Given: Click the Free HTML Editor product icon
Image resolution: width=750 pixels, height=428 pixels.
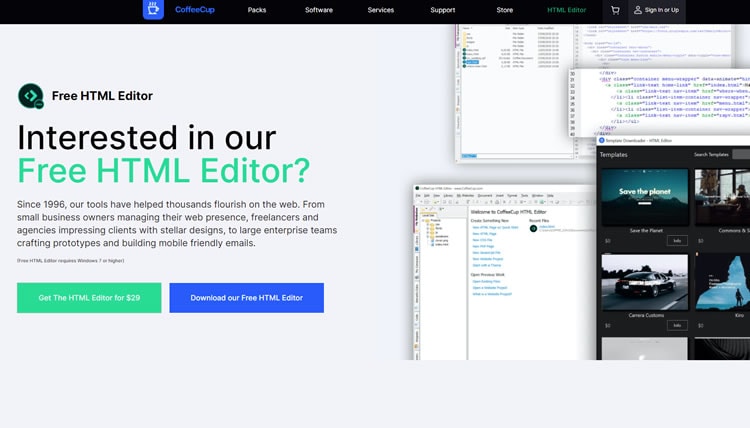Looking at the screenshot, I should [31, 96].
